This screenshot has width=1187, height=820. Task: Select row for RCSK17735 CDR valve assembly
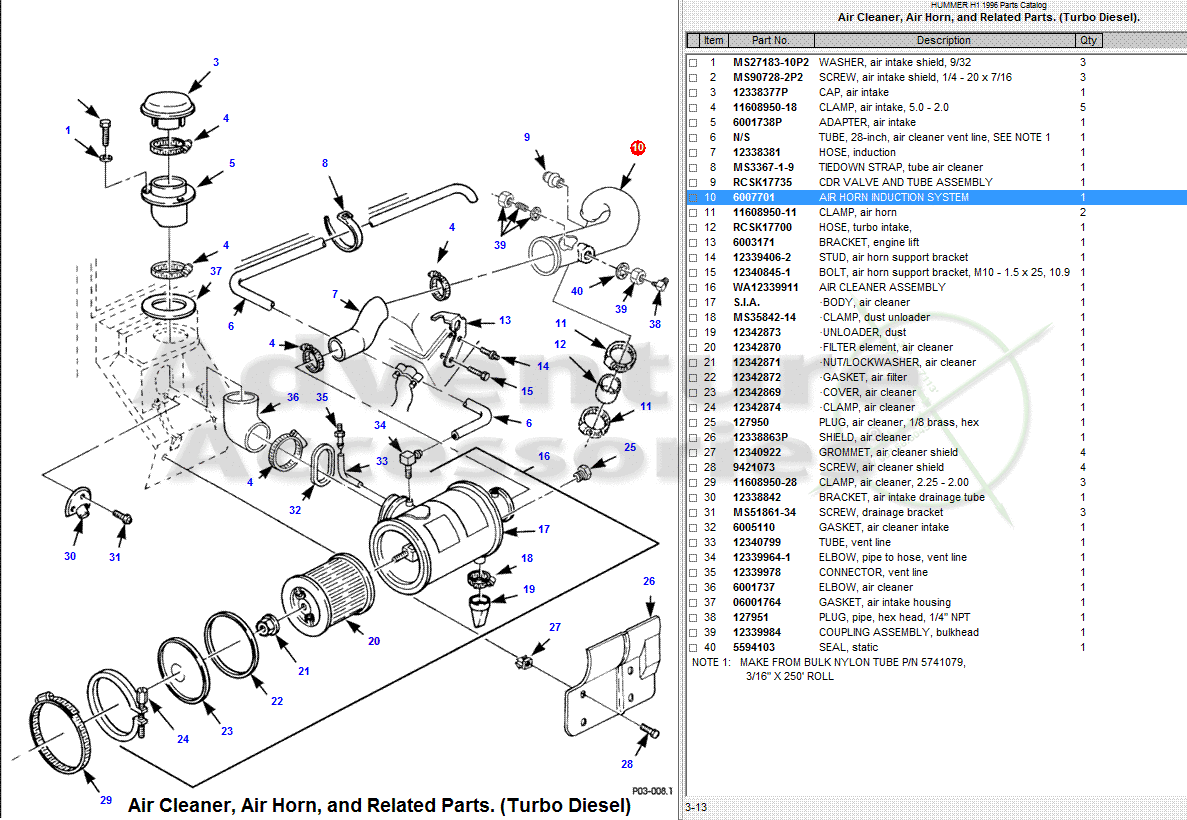point(762,182)
